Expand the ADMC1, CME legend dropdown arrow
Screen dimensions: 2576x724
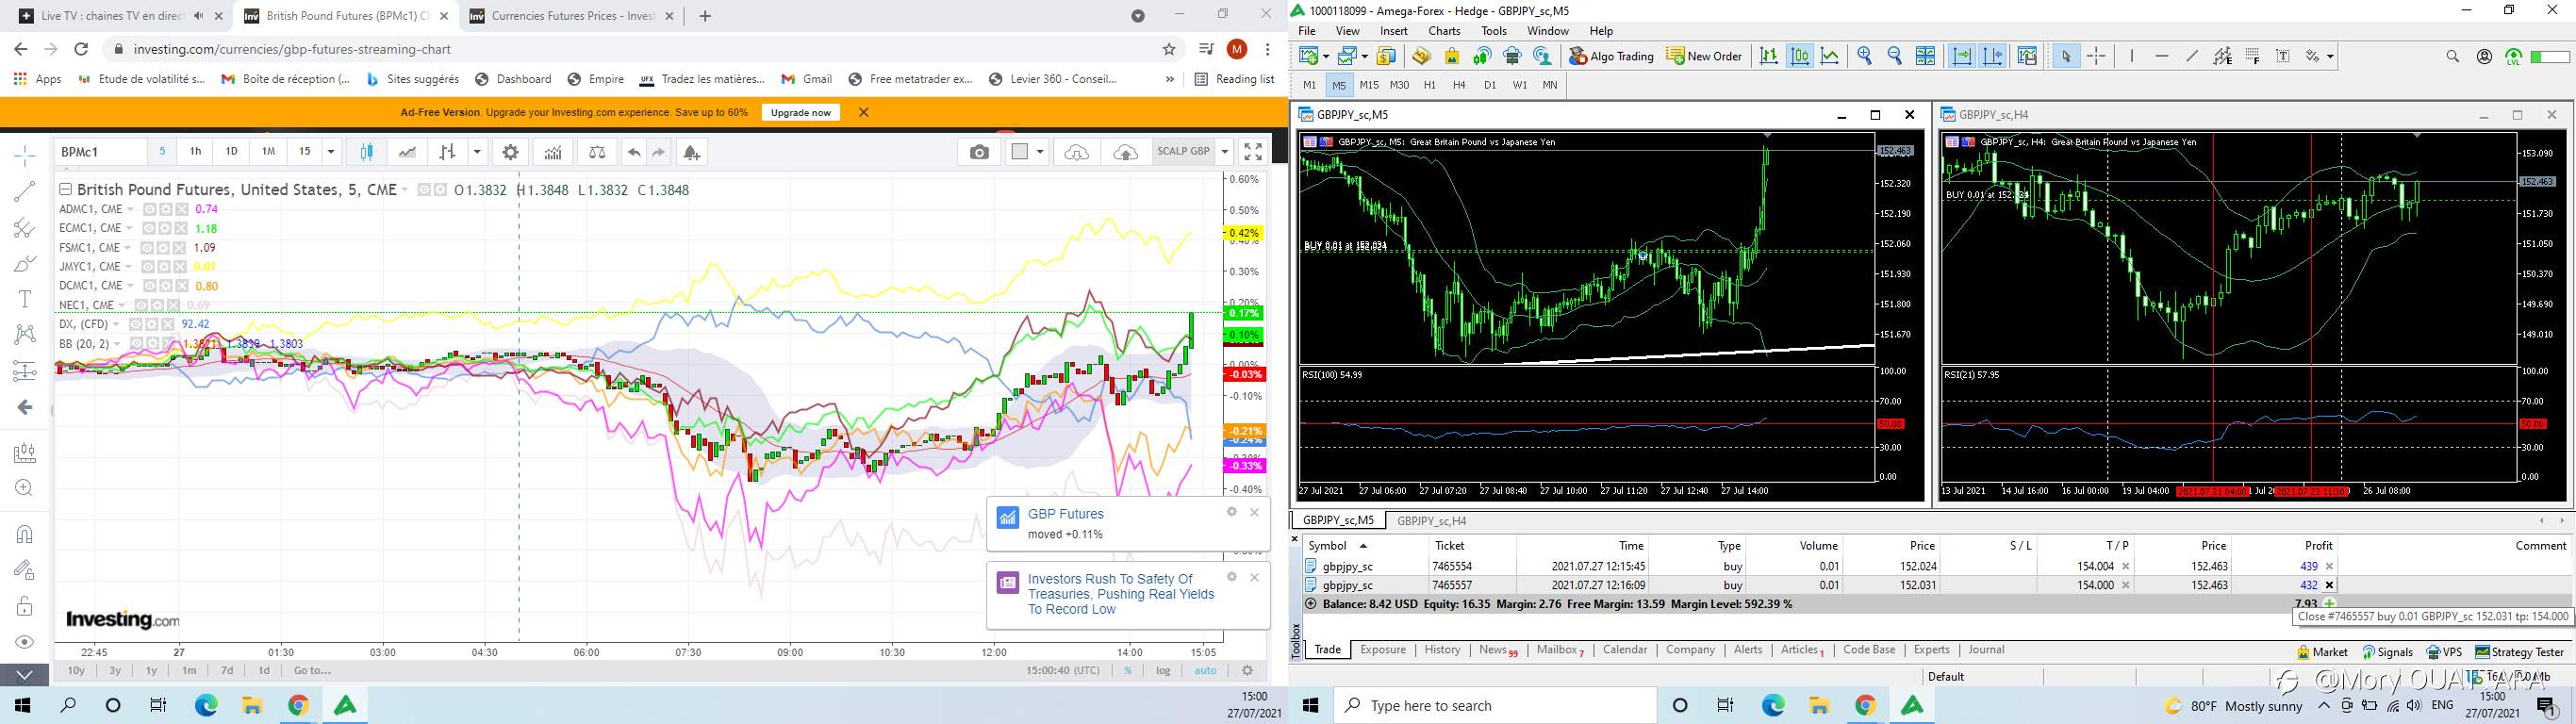(x=129, y=209)
